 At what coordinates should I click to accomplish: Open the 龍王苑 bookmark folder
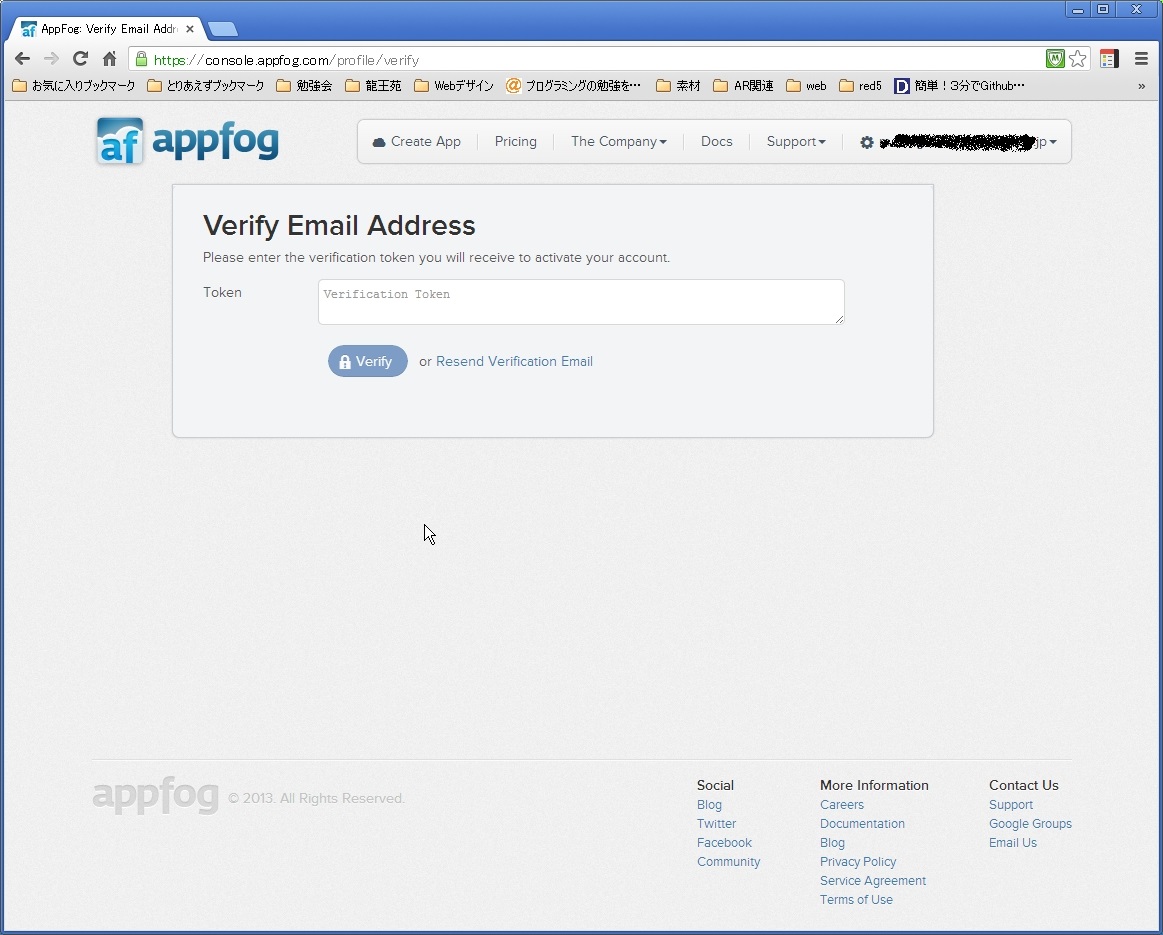click(x=374, y=86)
